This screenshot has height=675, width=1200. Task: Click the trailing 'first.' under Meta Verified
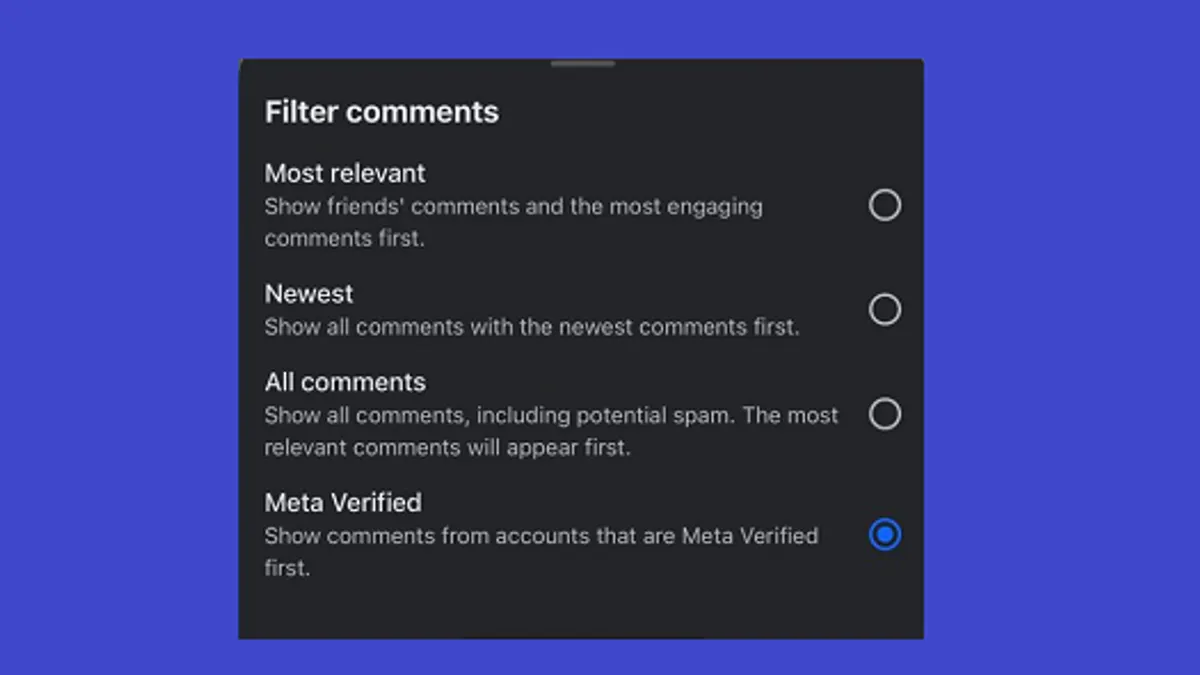pos(287,567)
